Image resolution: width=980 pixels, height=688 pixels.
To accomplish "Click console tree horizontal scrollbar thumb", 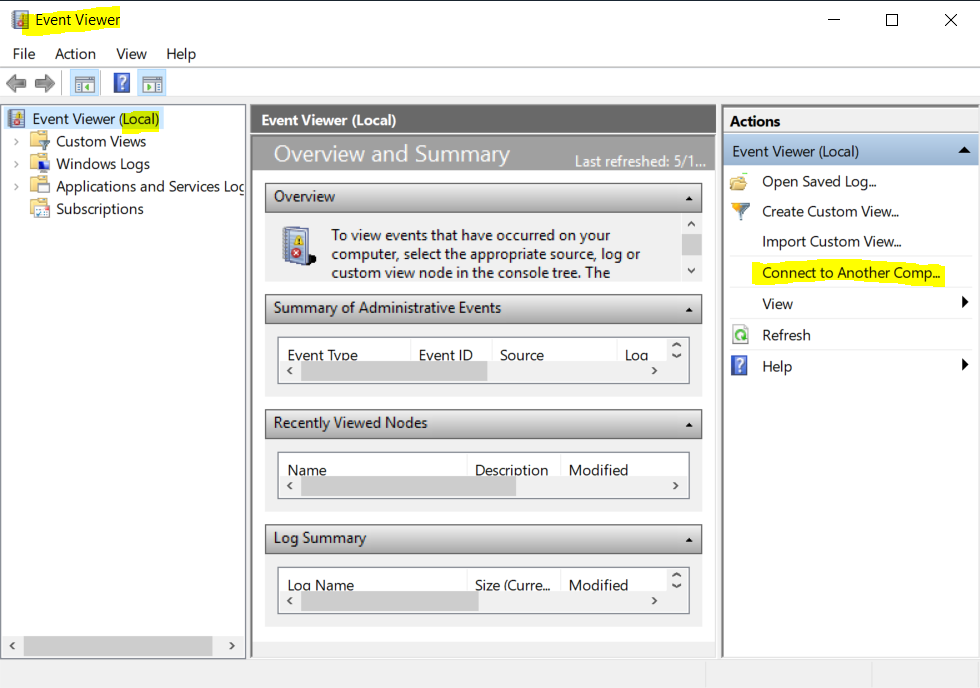I will [x=118, y=646].
